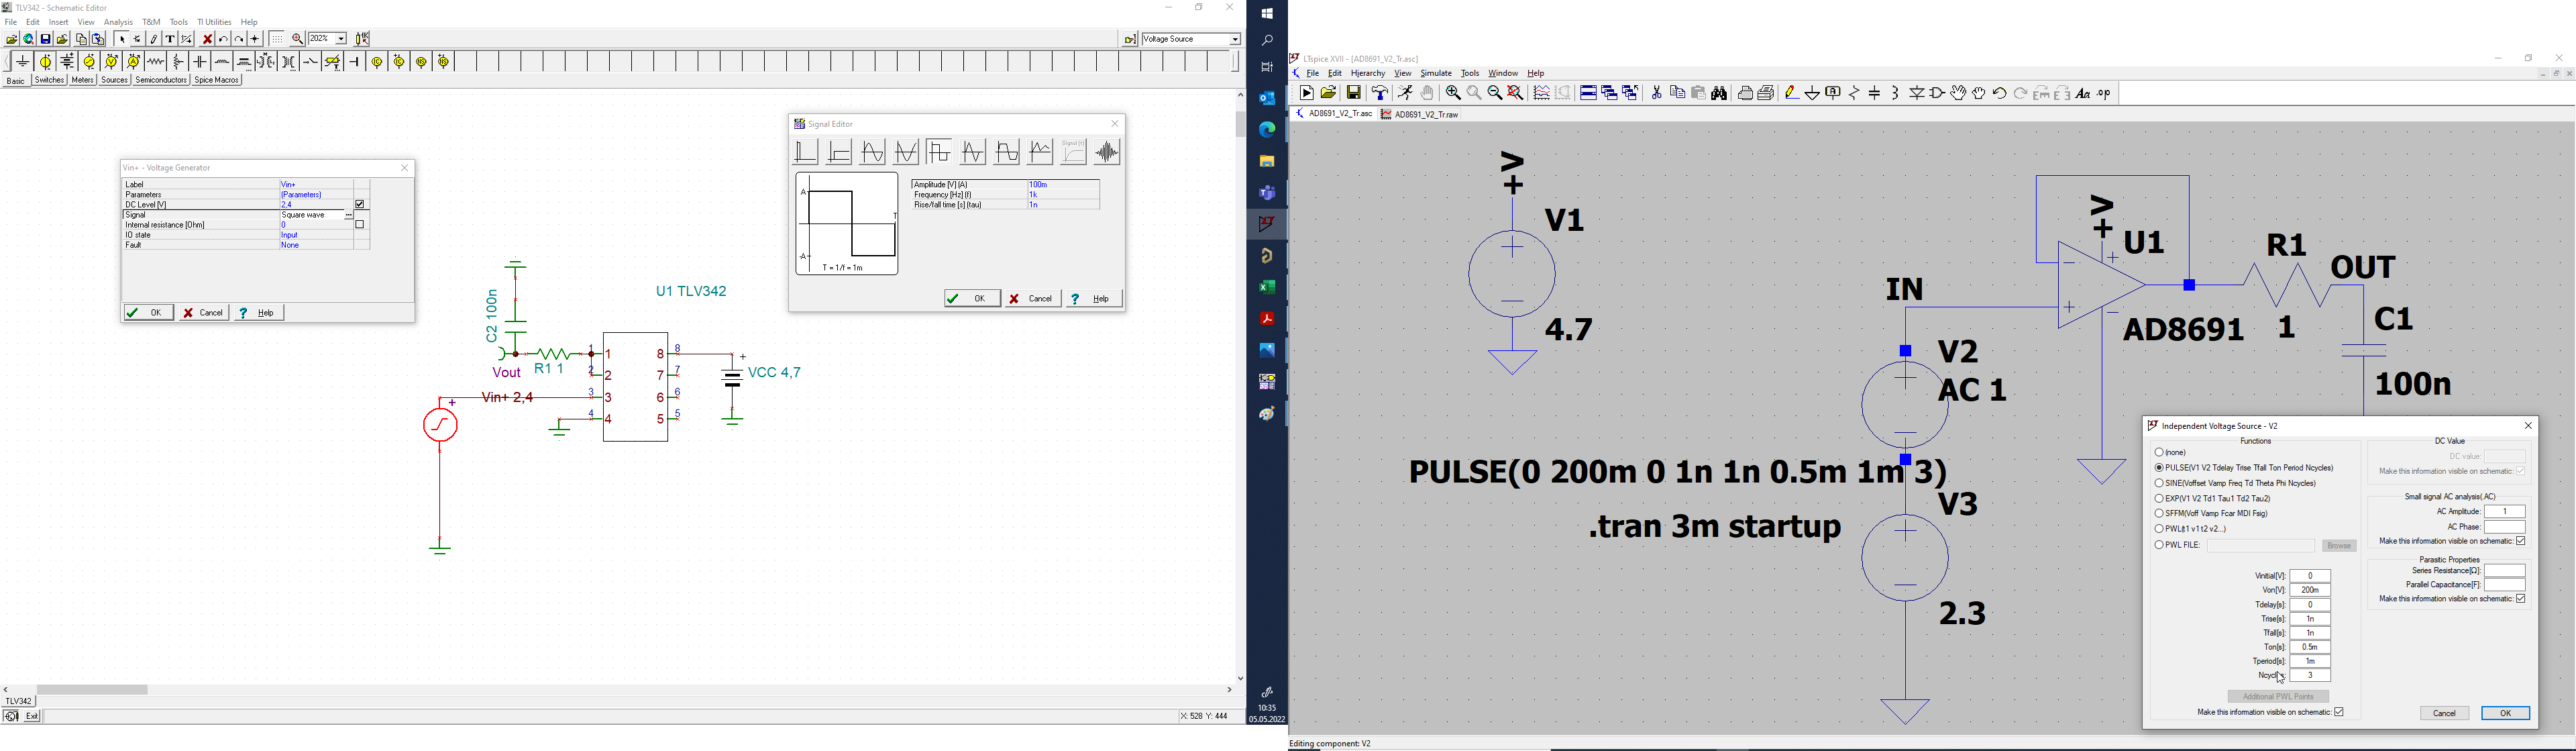Screen dimensions: 2576x751
Task: Select the resistor component in TINA palette
Action: coord(155,62)
